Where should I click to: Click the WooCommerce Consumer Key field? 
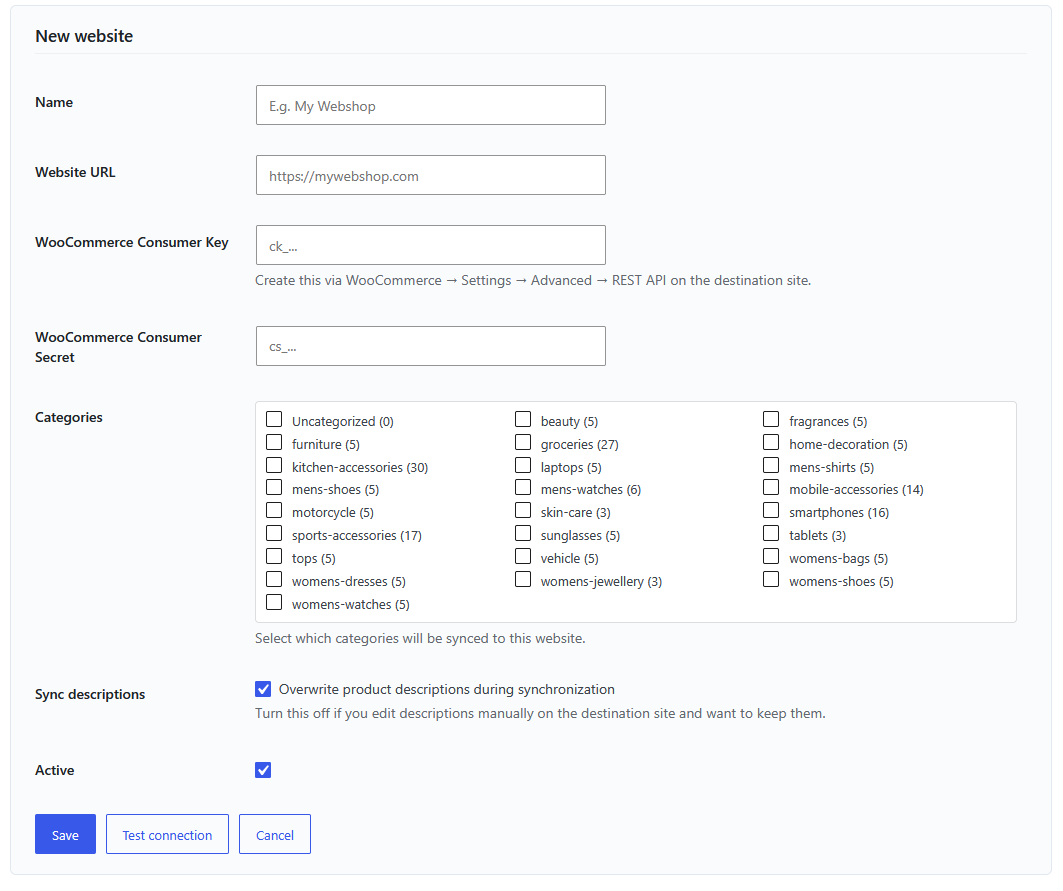pyautogui.click(x=430, y=245)
